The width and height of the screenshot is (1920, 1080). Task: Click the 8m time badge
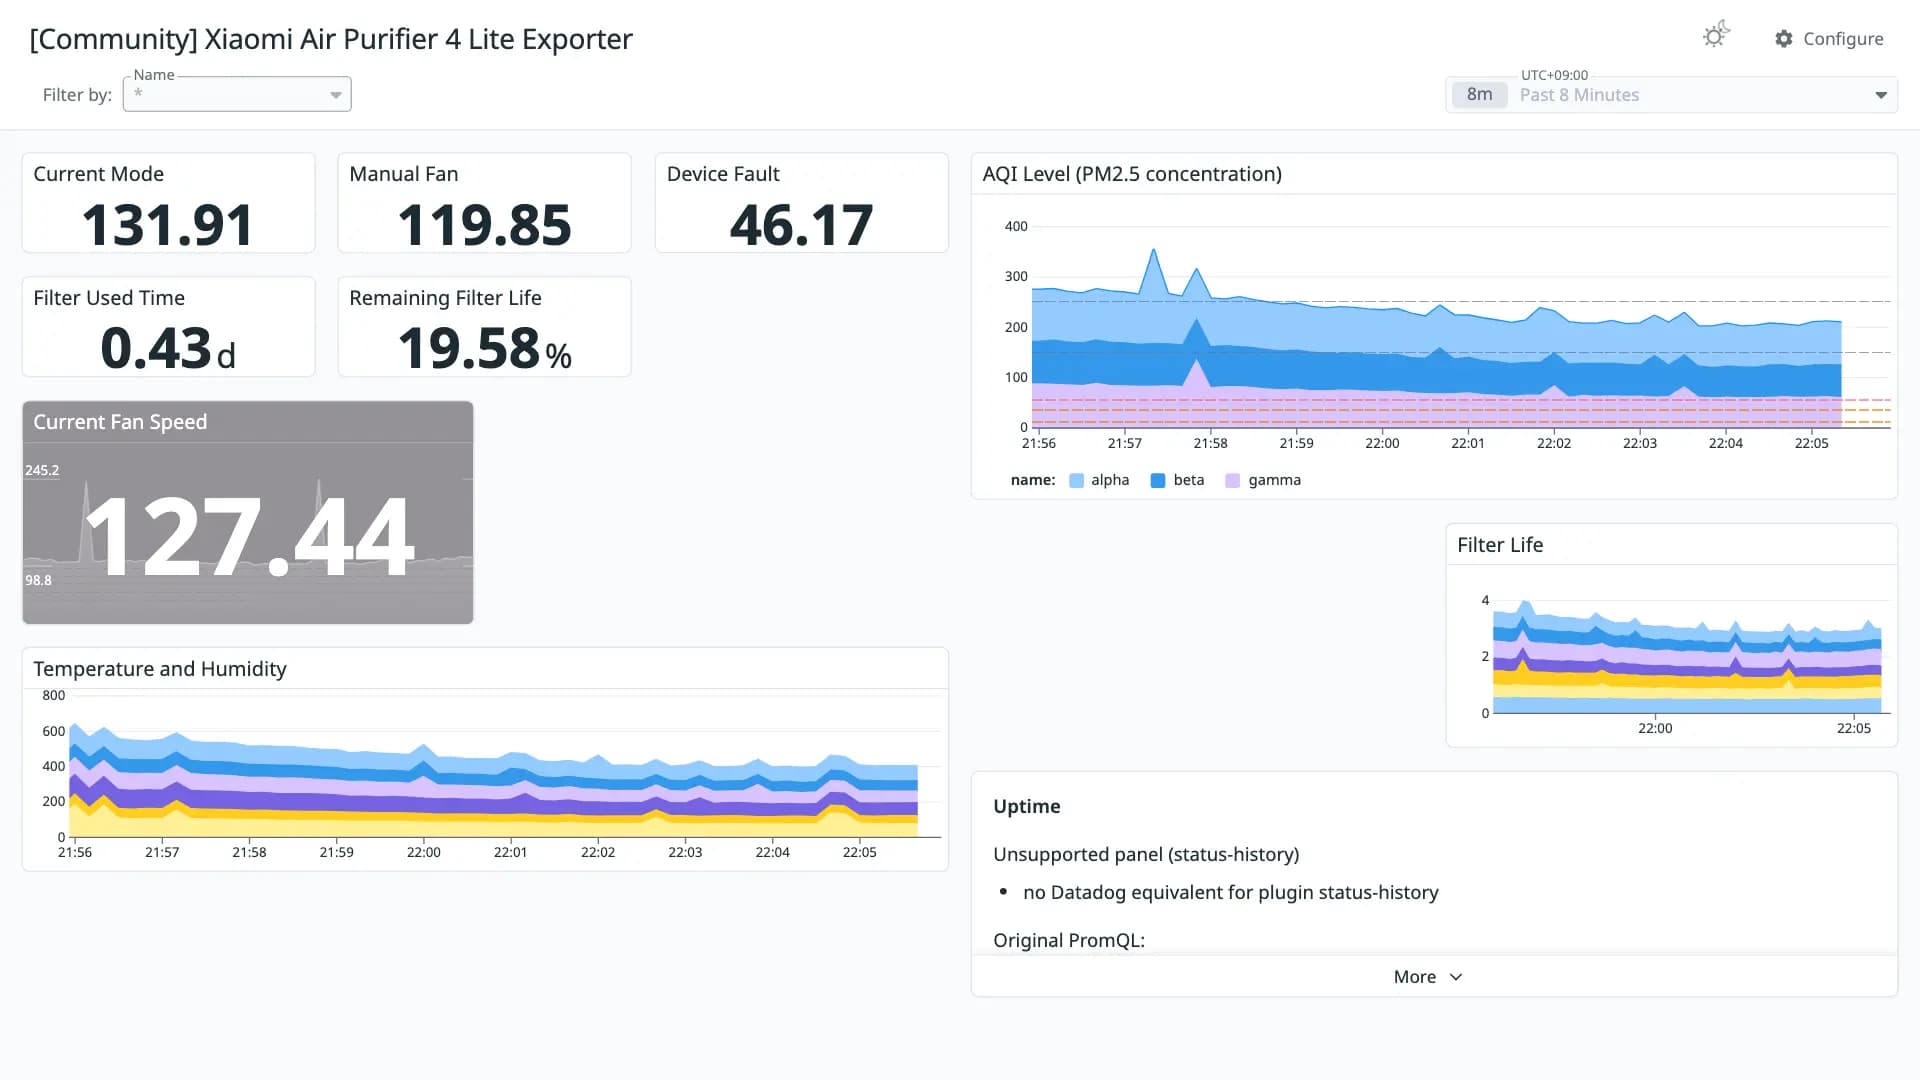click(x=1479, y=95)
